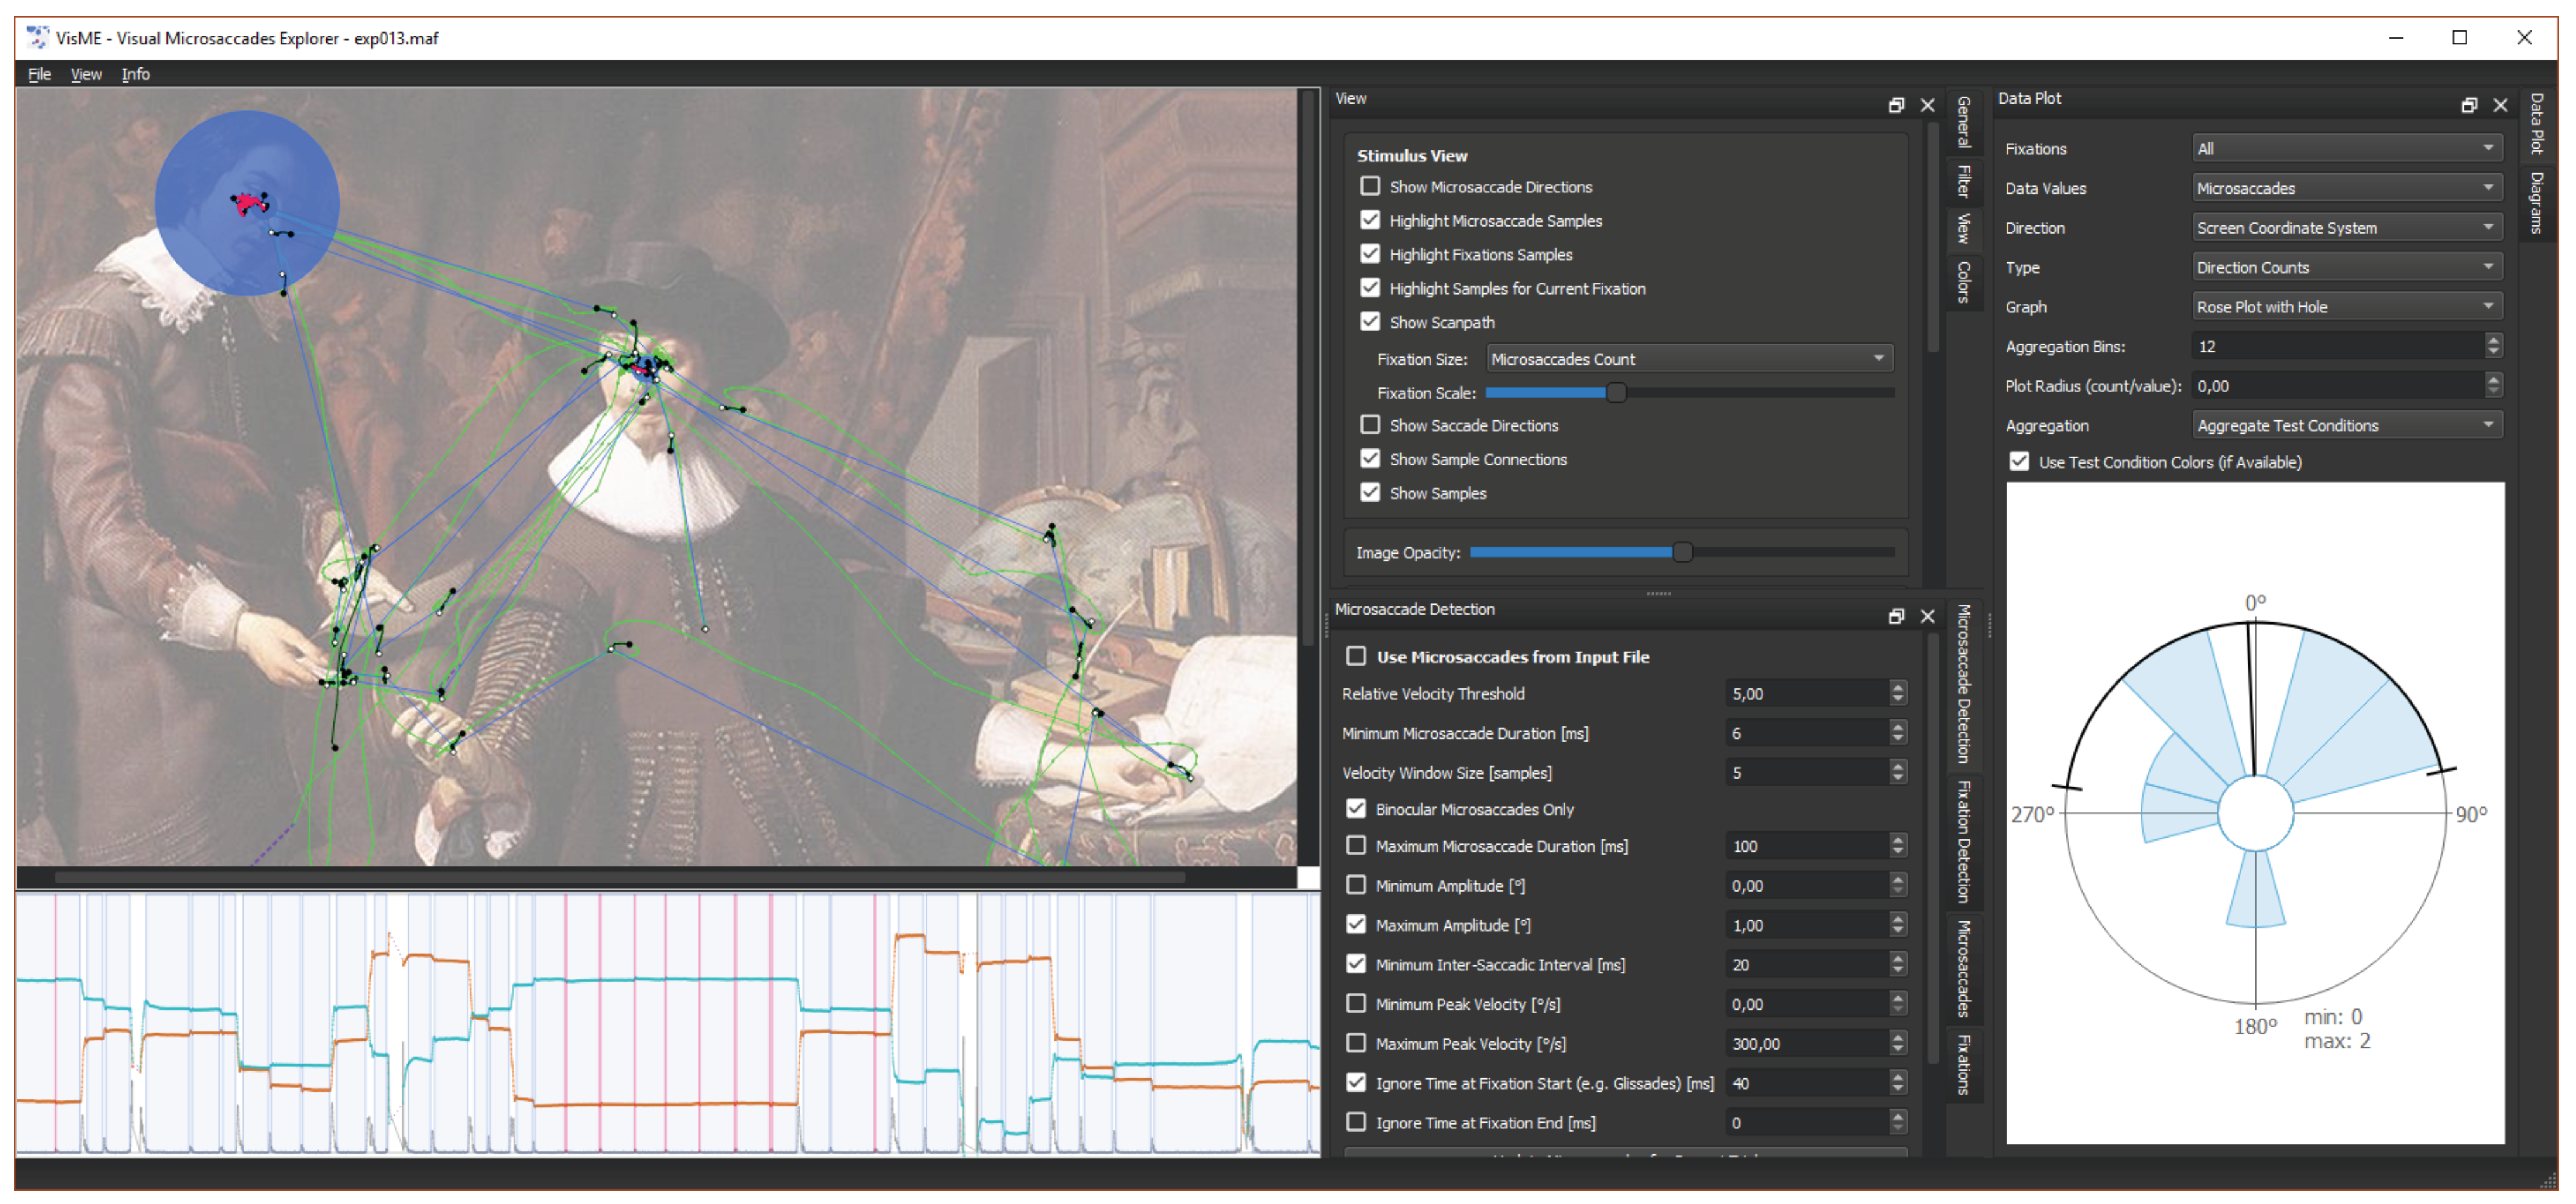Undock the Microsaccade Detection panel

(x=1896, y=616)
